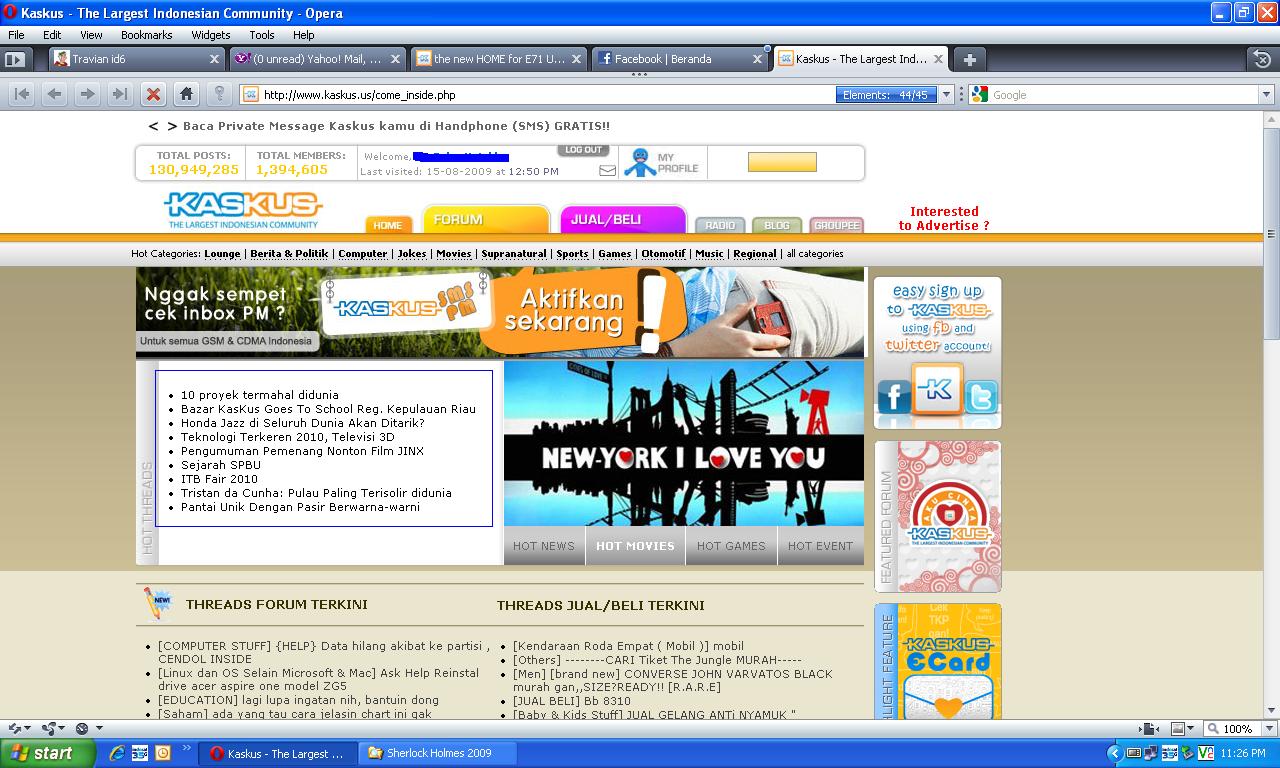Screen dimensions: 1280x768
Task: Launch Internet Explorer from quick launch
Action: tap(117, 753)
